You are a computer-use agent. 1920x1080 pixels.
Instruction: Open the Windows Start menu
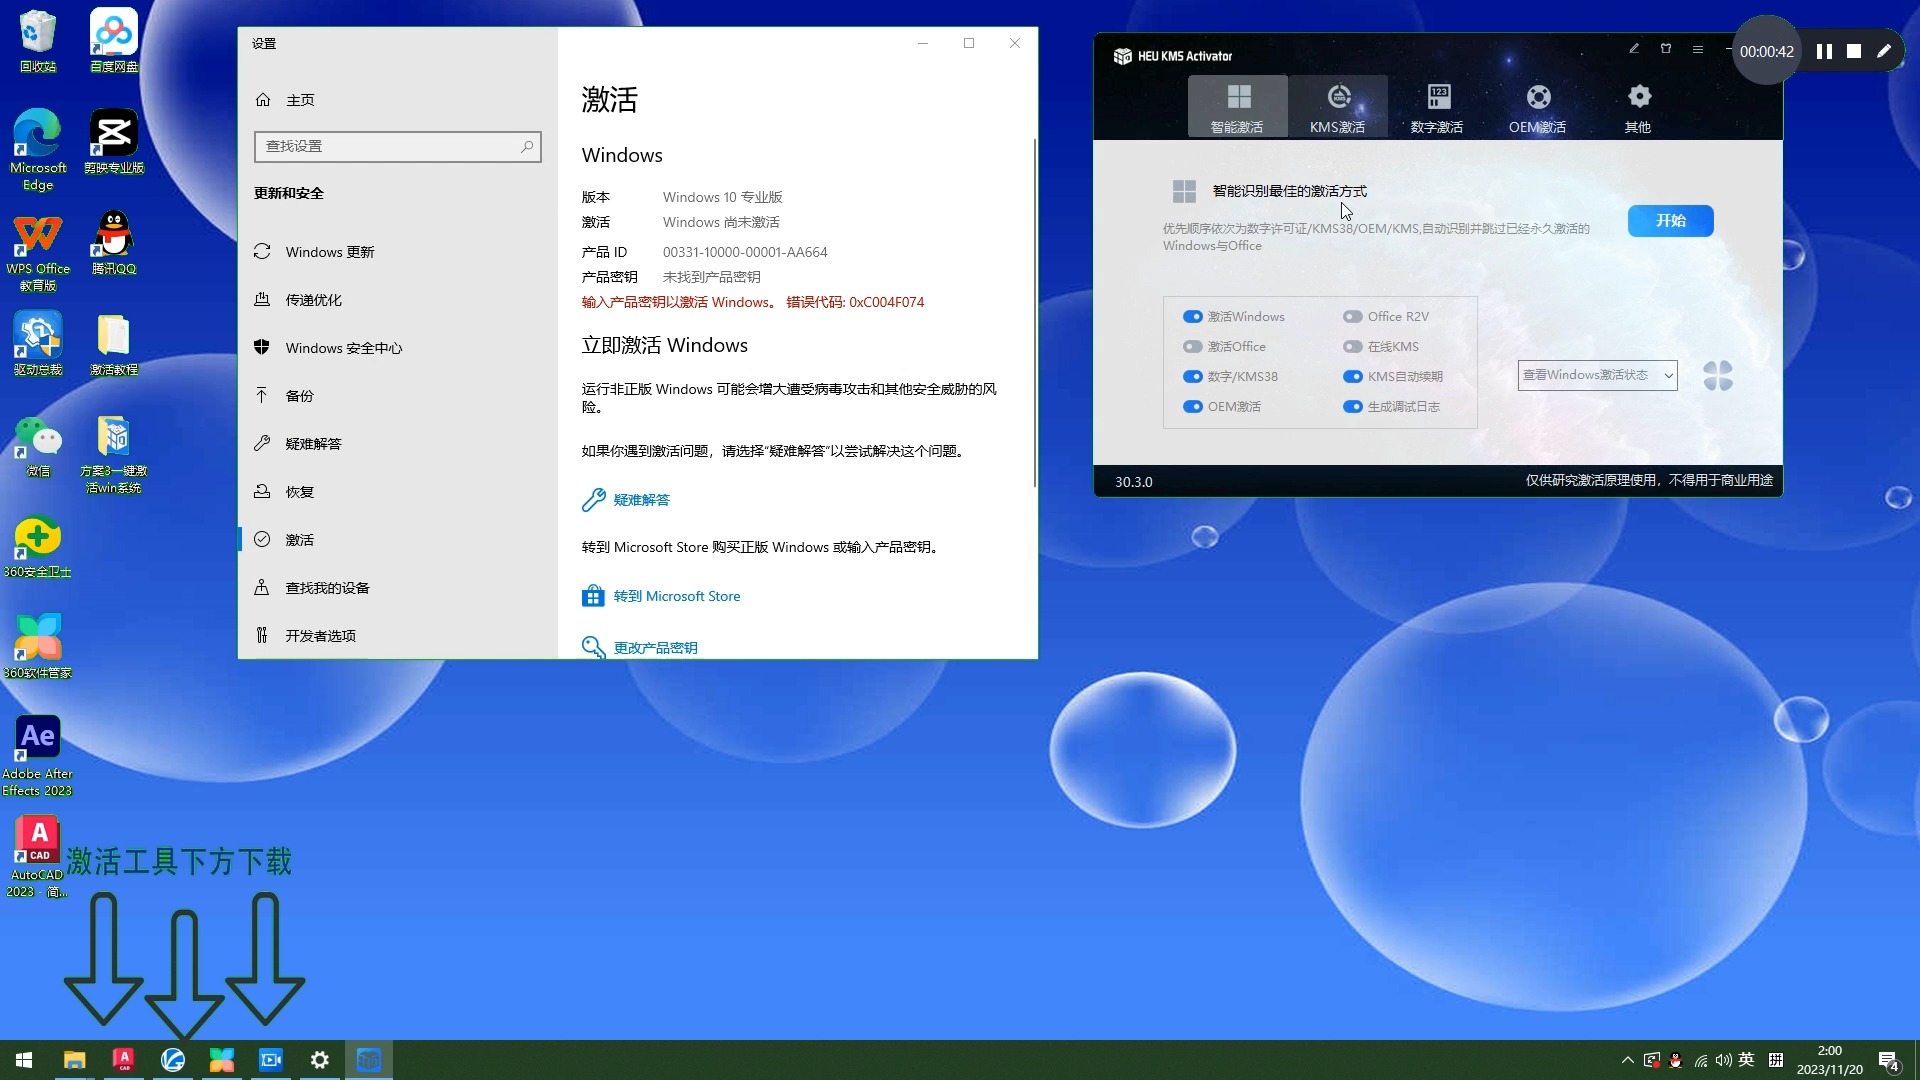point(24,1060)
